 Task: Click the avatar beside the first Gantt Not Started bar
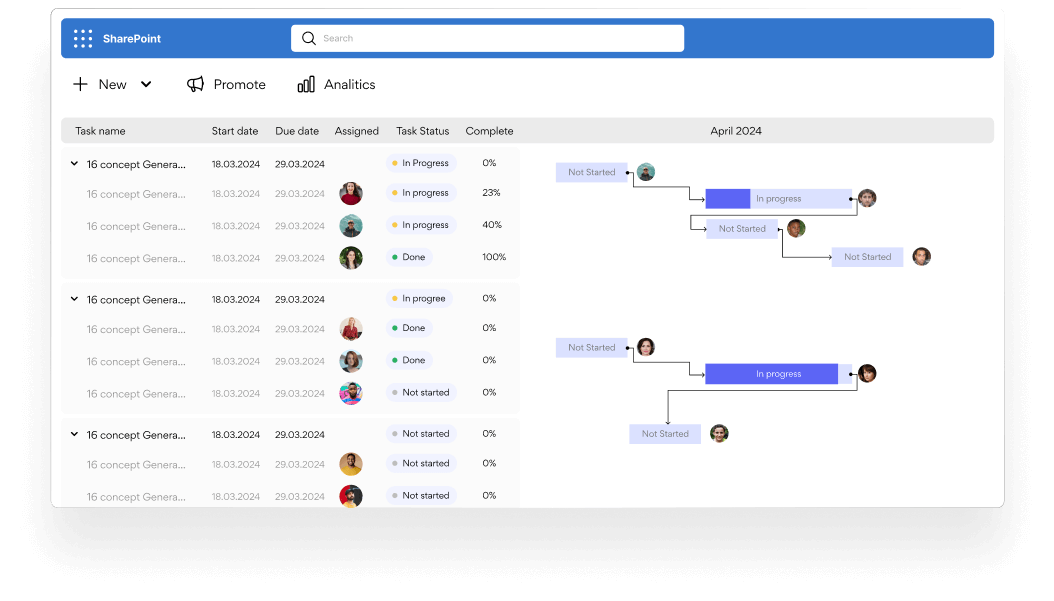tap(646, 172)
